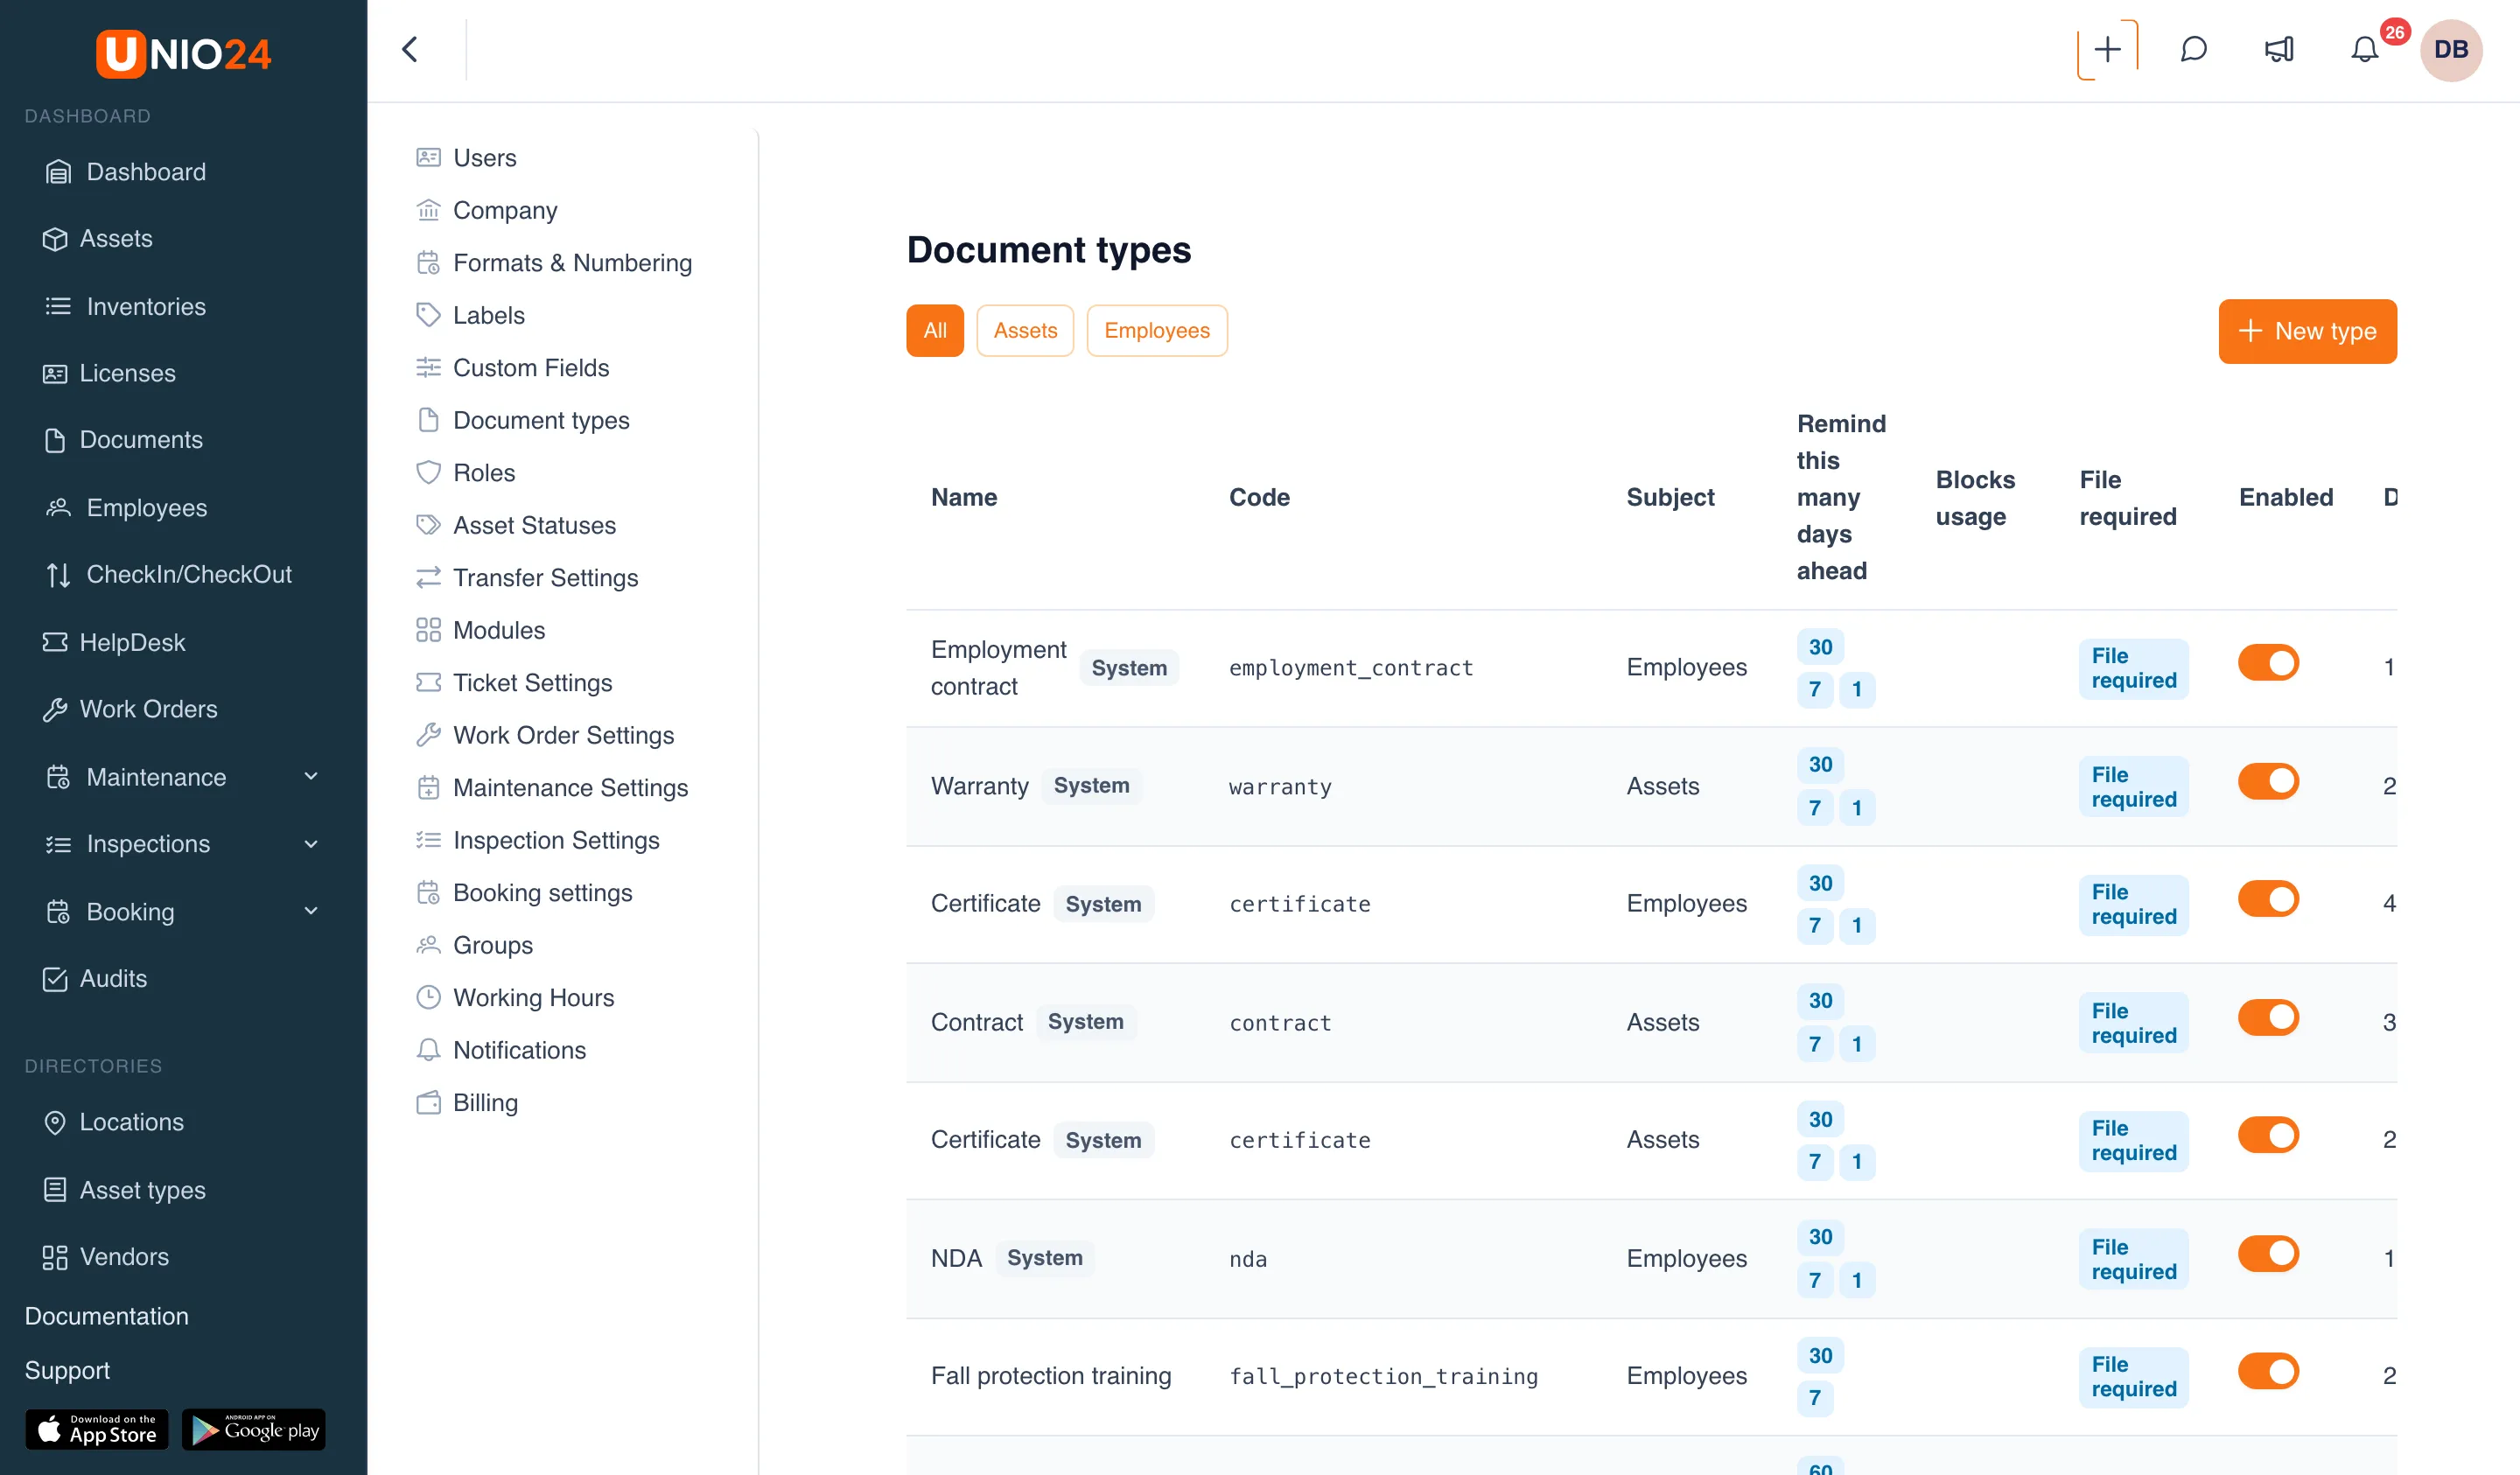Click the CheckIn/CheckOut arrows icon

pyautogui.click(x=59, y=575)
